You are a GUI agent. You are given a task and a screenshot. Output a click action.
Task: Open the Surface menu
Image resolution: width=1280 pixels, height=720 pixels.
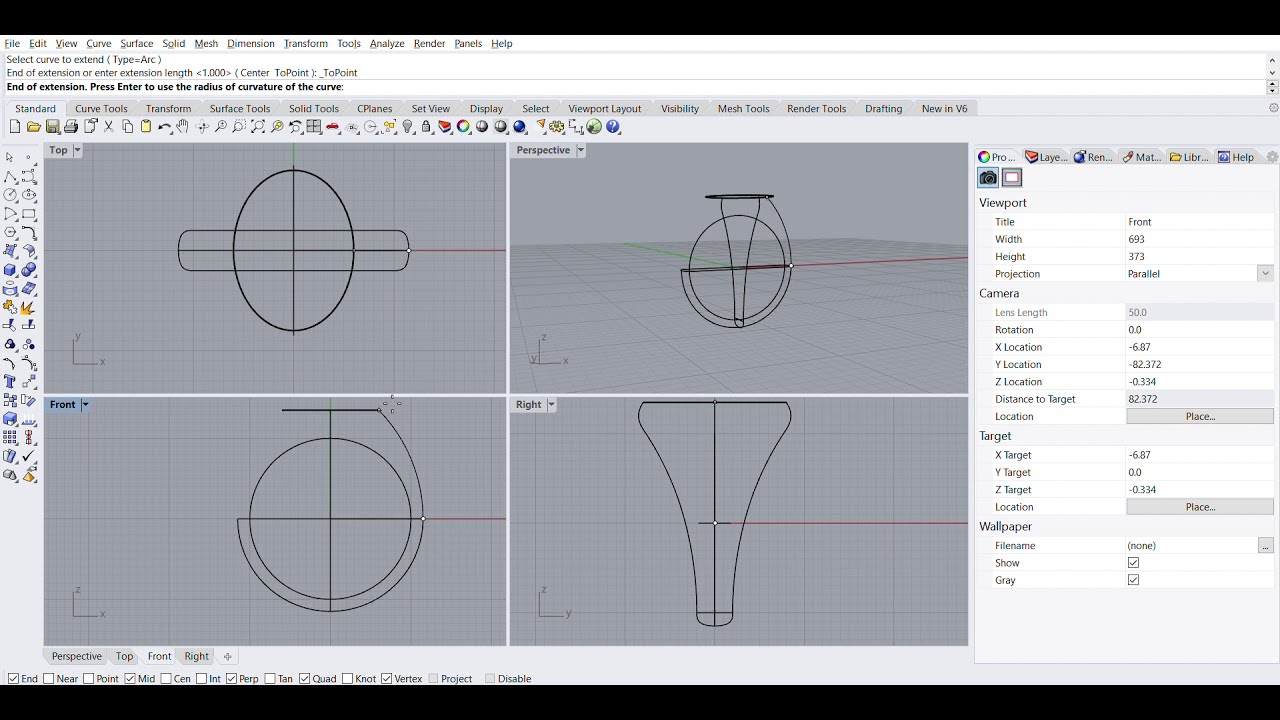pyautogui.click(x=137, y=44)
